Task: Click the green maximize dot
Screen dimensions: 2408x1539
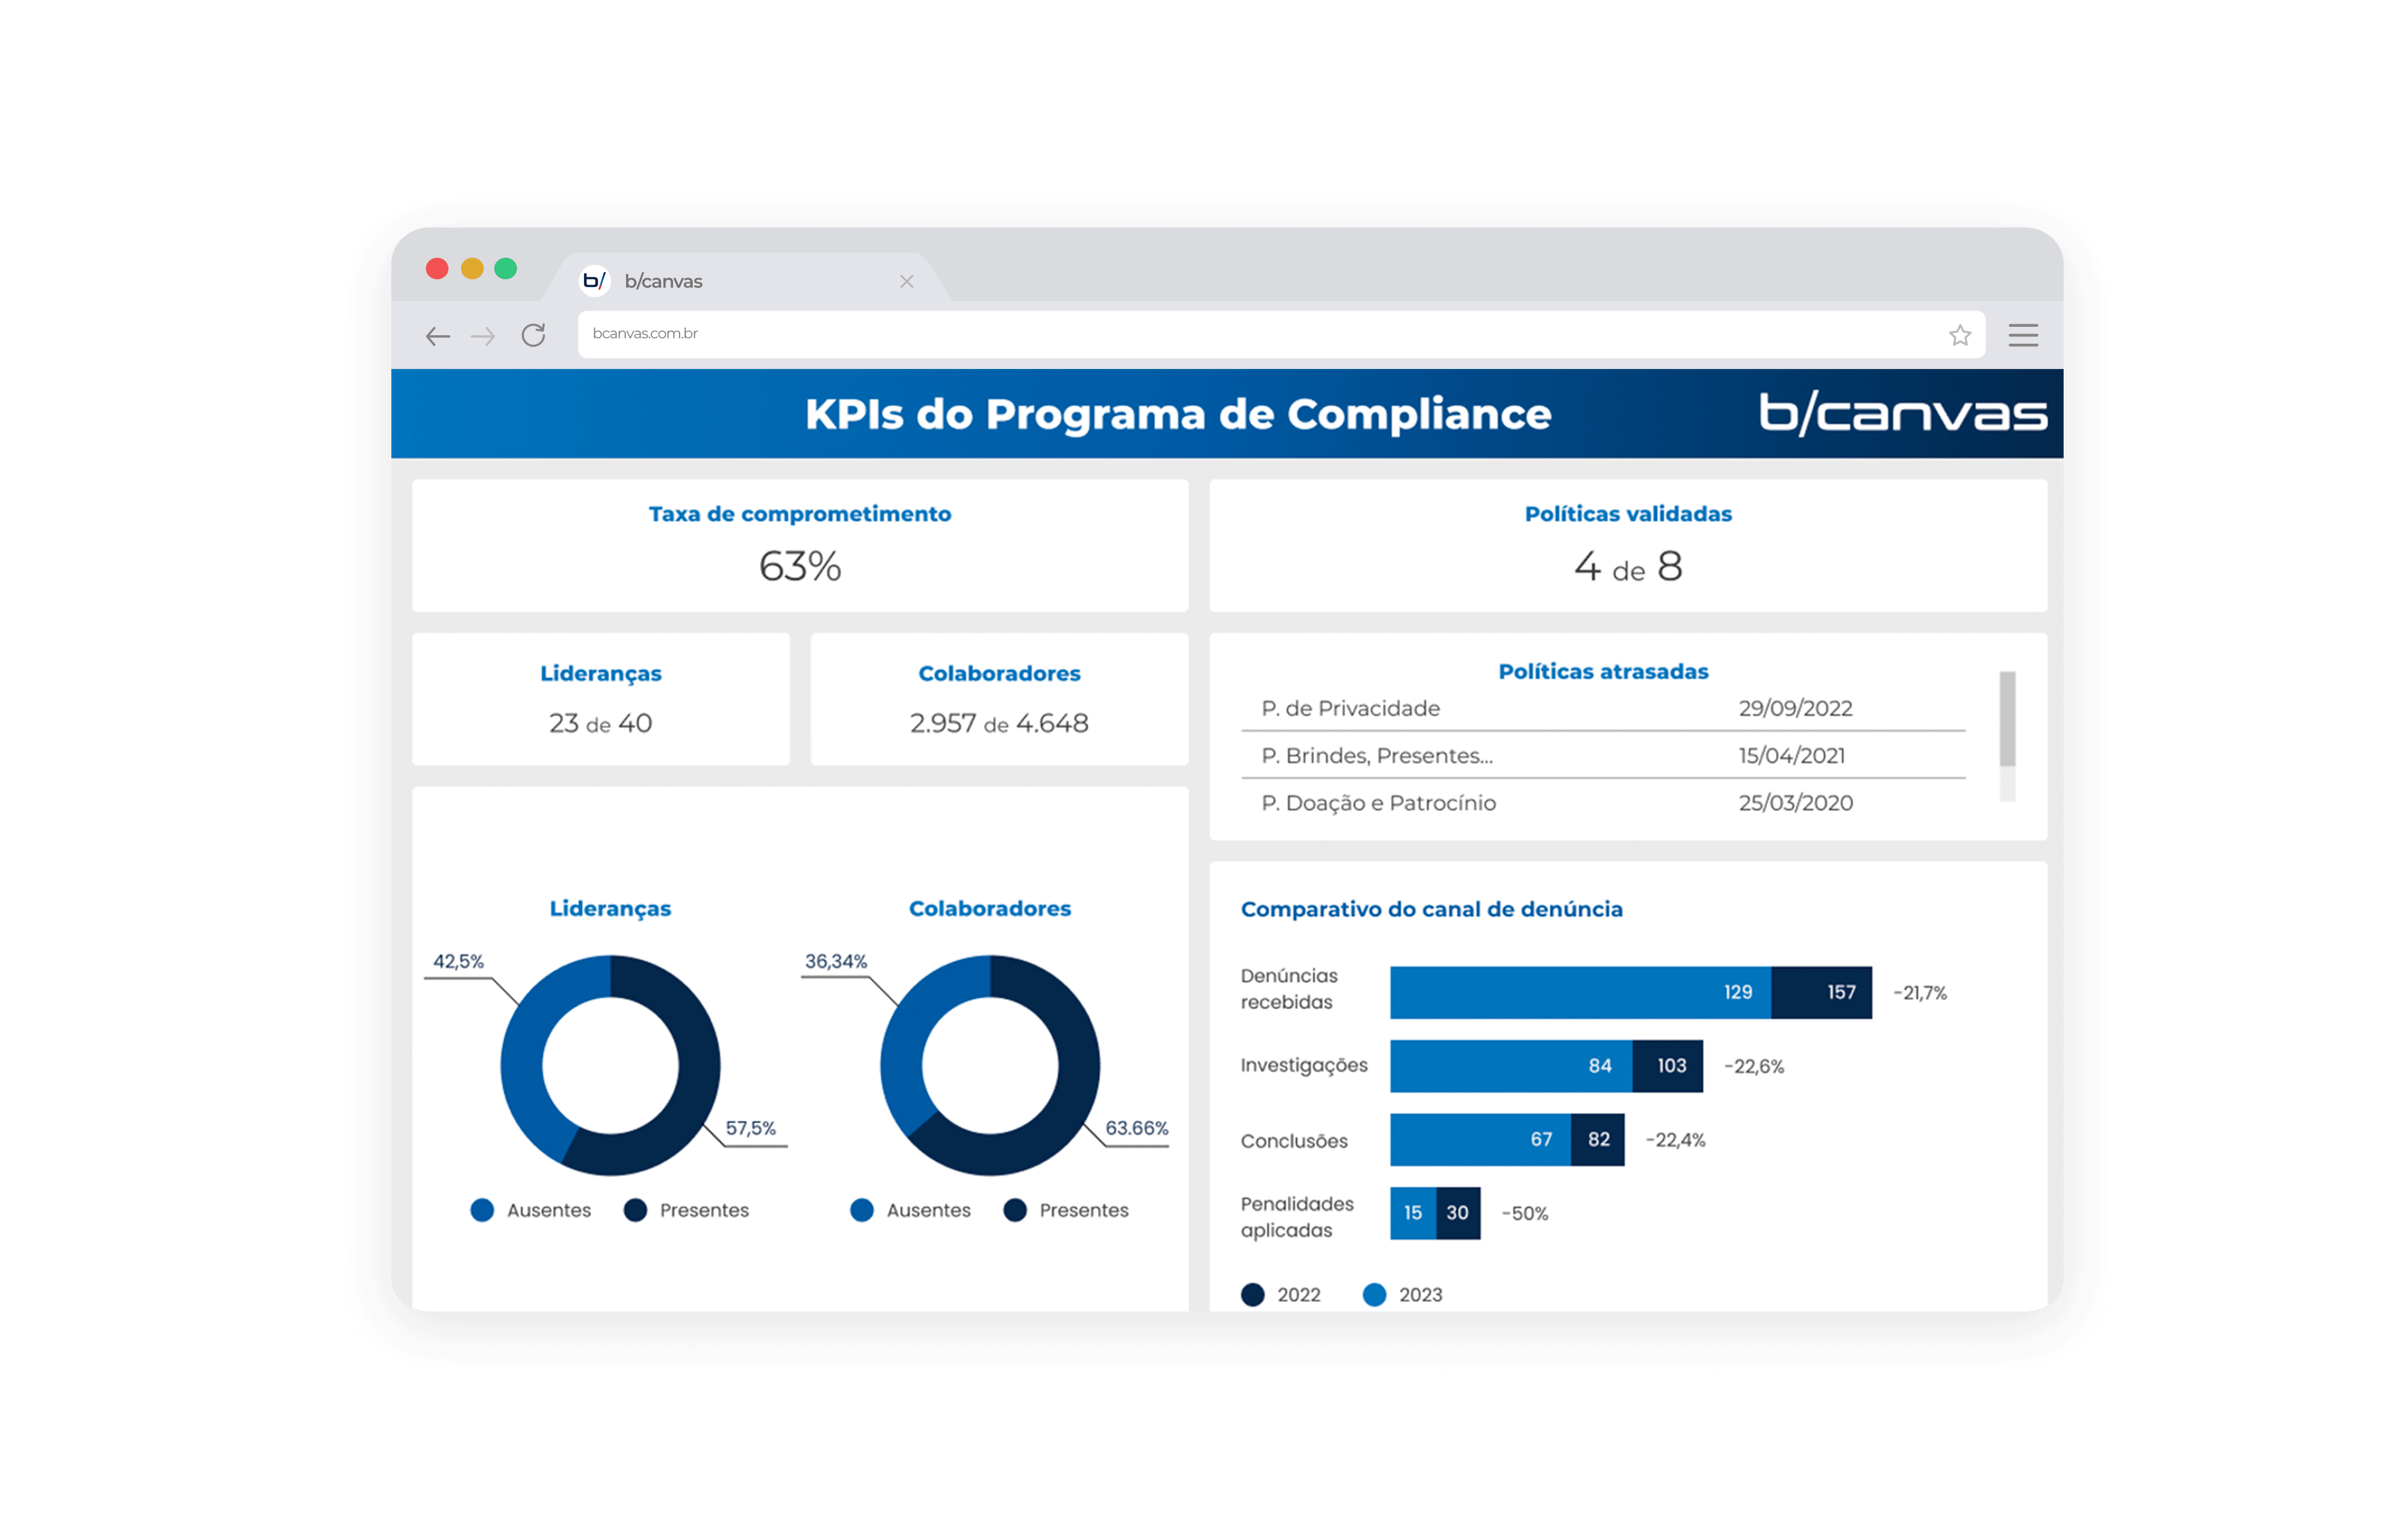Action: point(506,268)
